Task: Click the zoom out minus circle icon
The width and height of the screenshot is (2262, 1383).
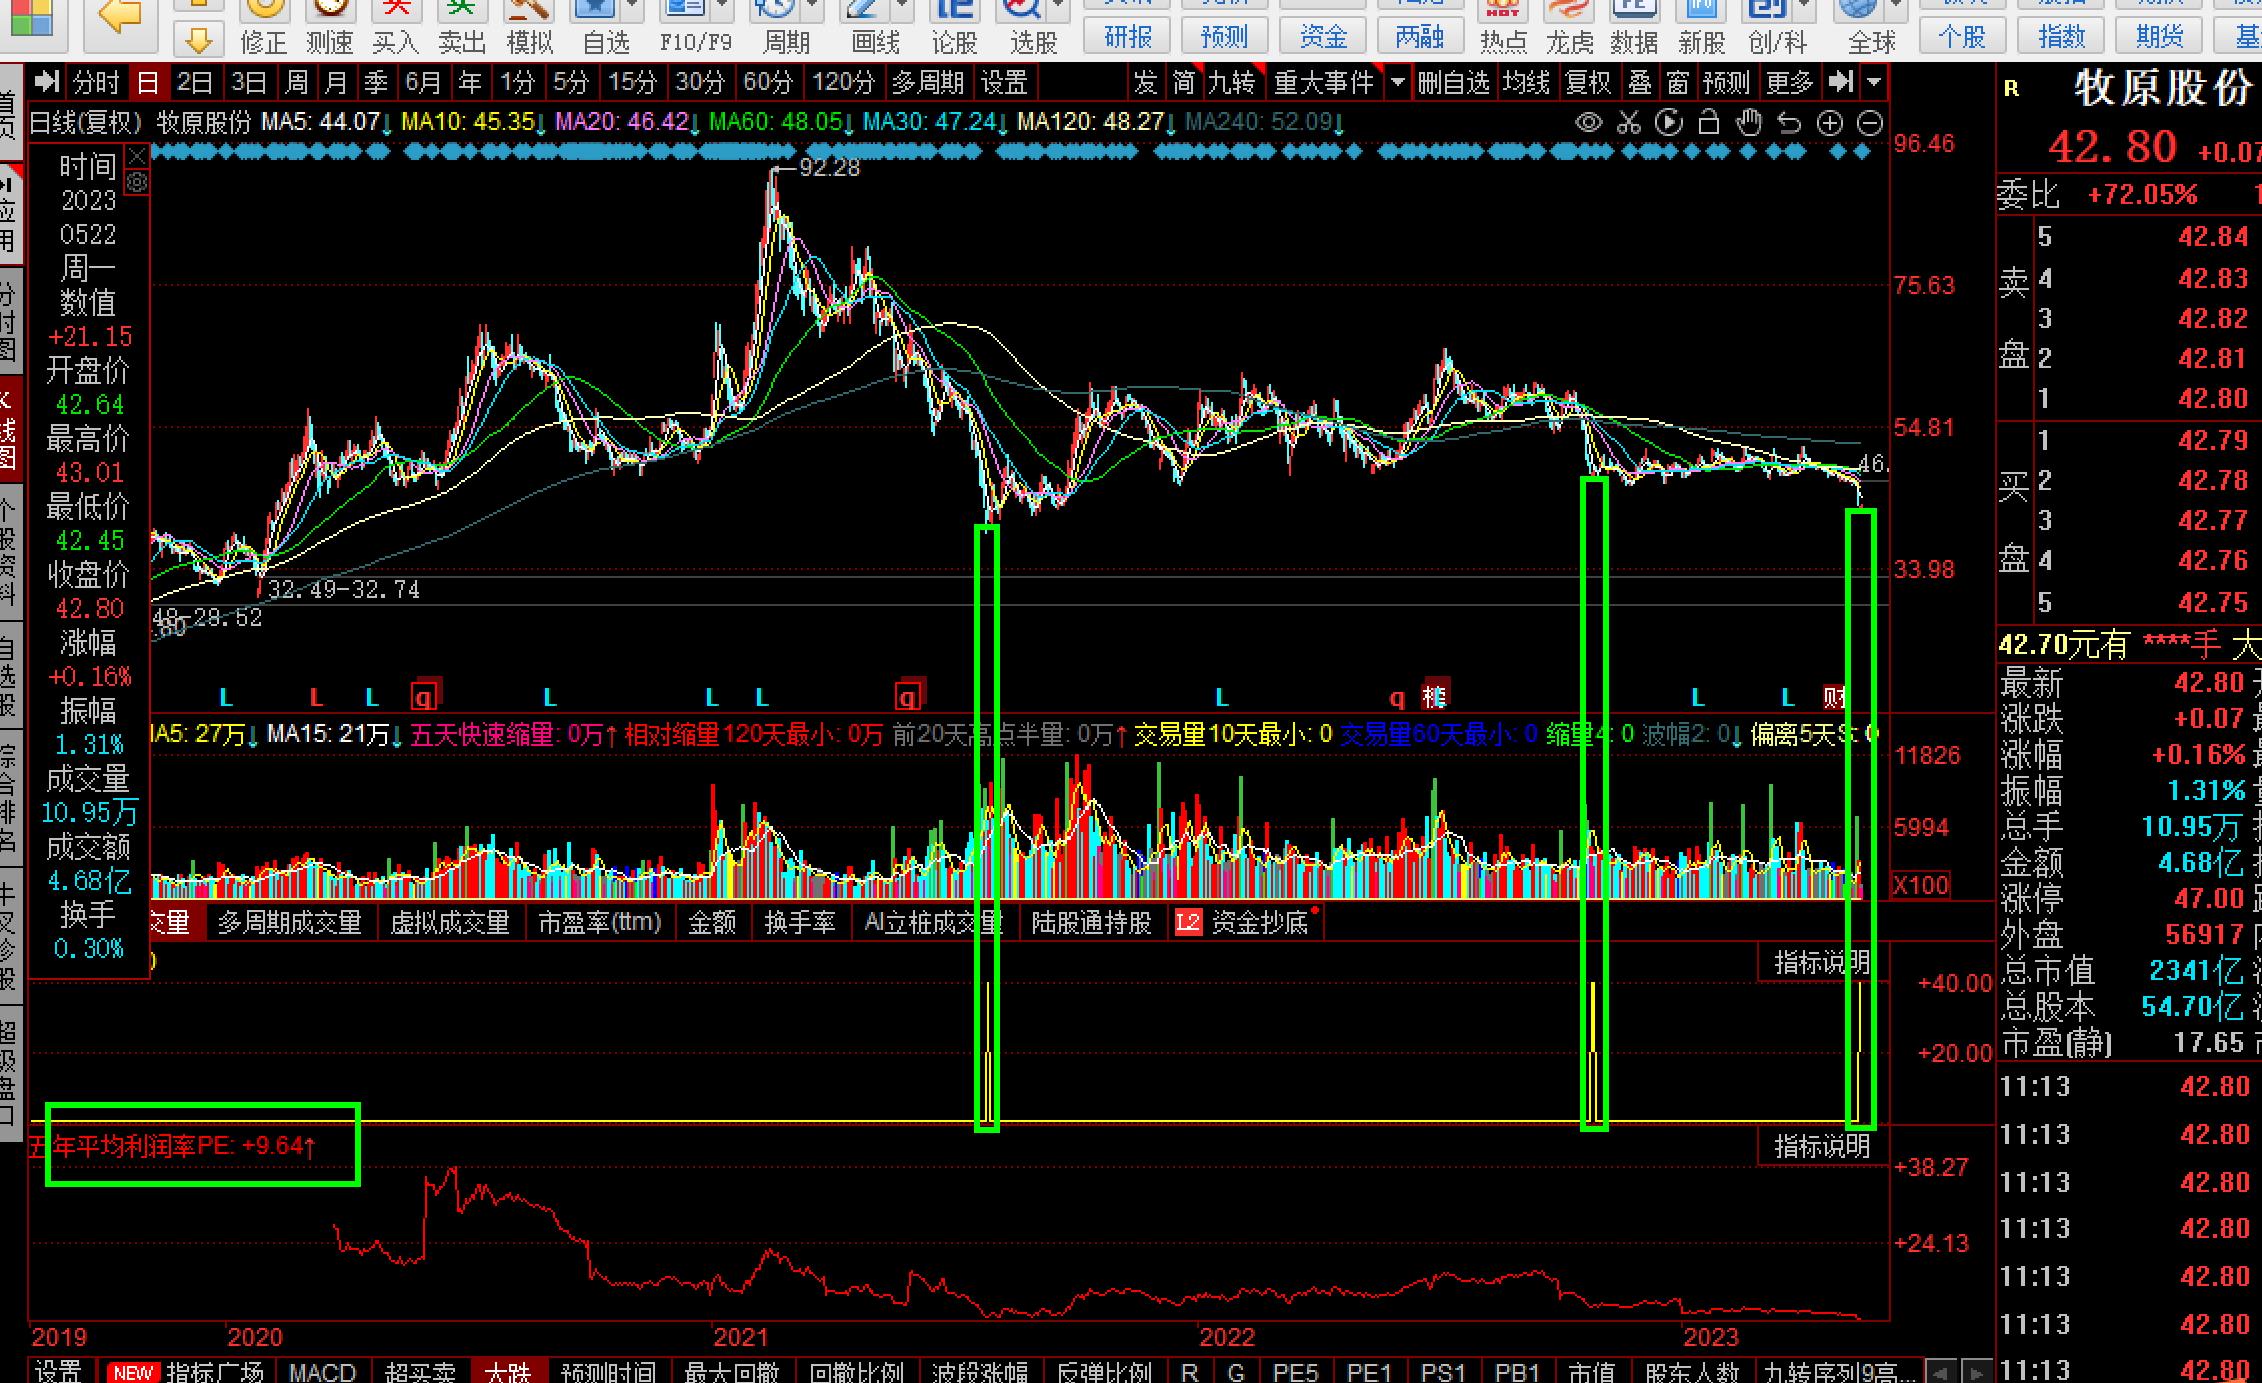Action: [1869, 123]
